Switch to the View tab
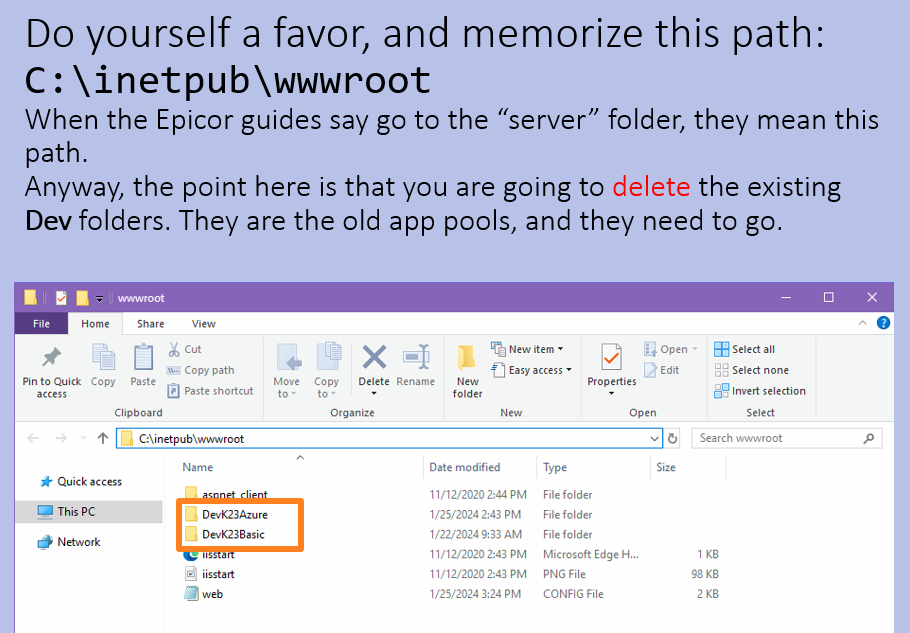910x633 pixels. (203, 324)
